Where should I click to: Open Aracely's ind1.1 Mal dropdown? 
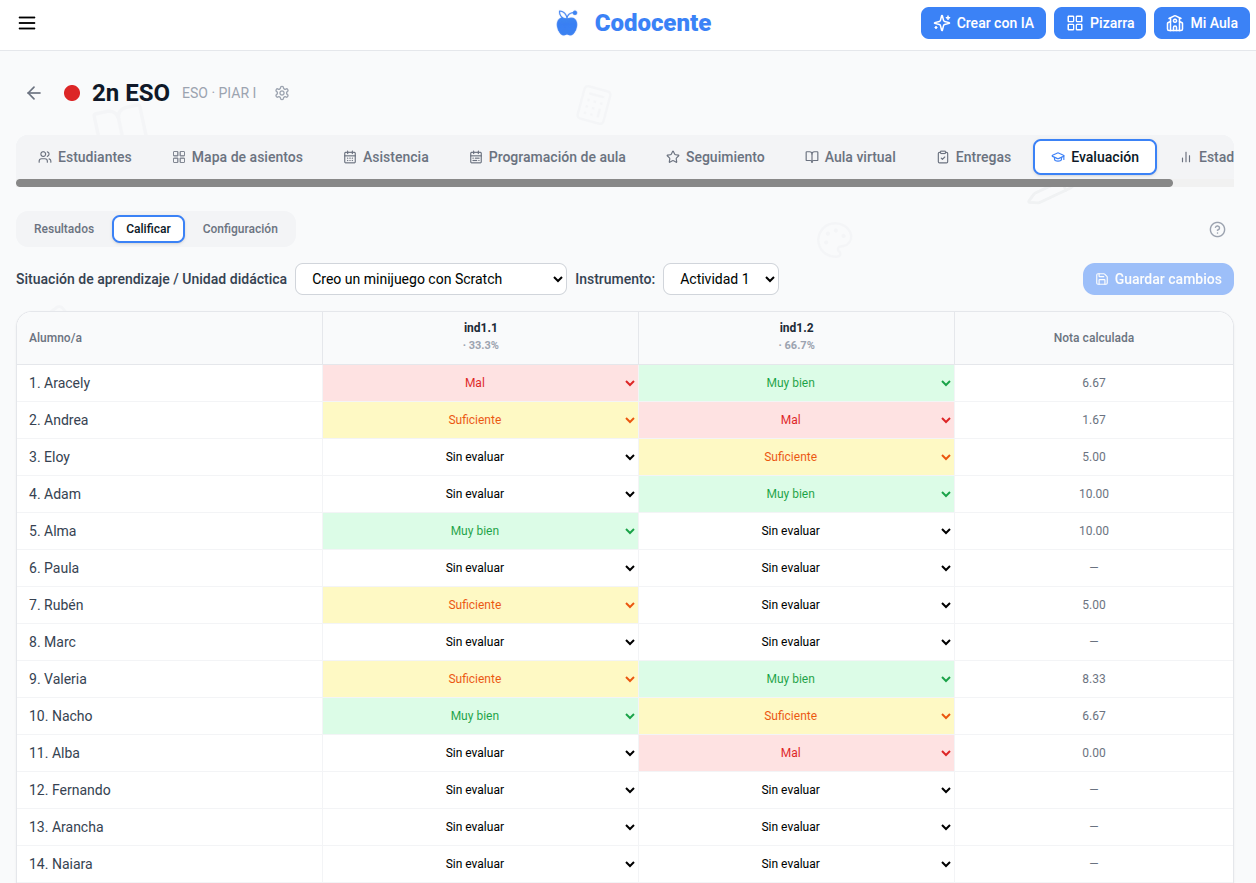coord(480,383)
